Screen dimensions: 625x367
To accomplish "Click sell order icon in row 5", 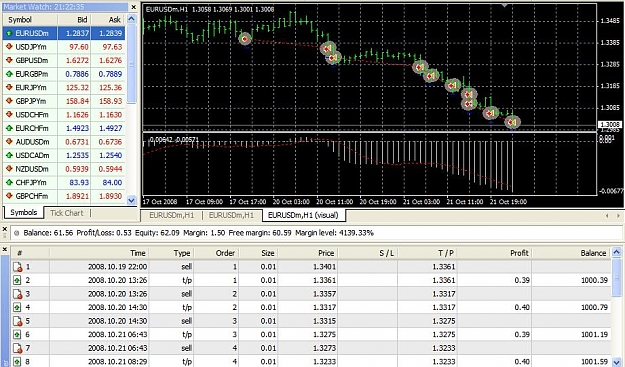I will pyautogui.click(x=17, y=321).
